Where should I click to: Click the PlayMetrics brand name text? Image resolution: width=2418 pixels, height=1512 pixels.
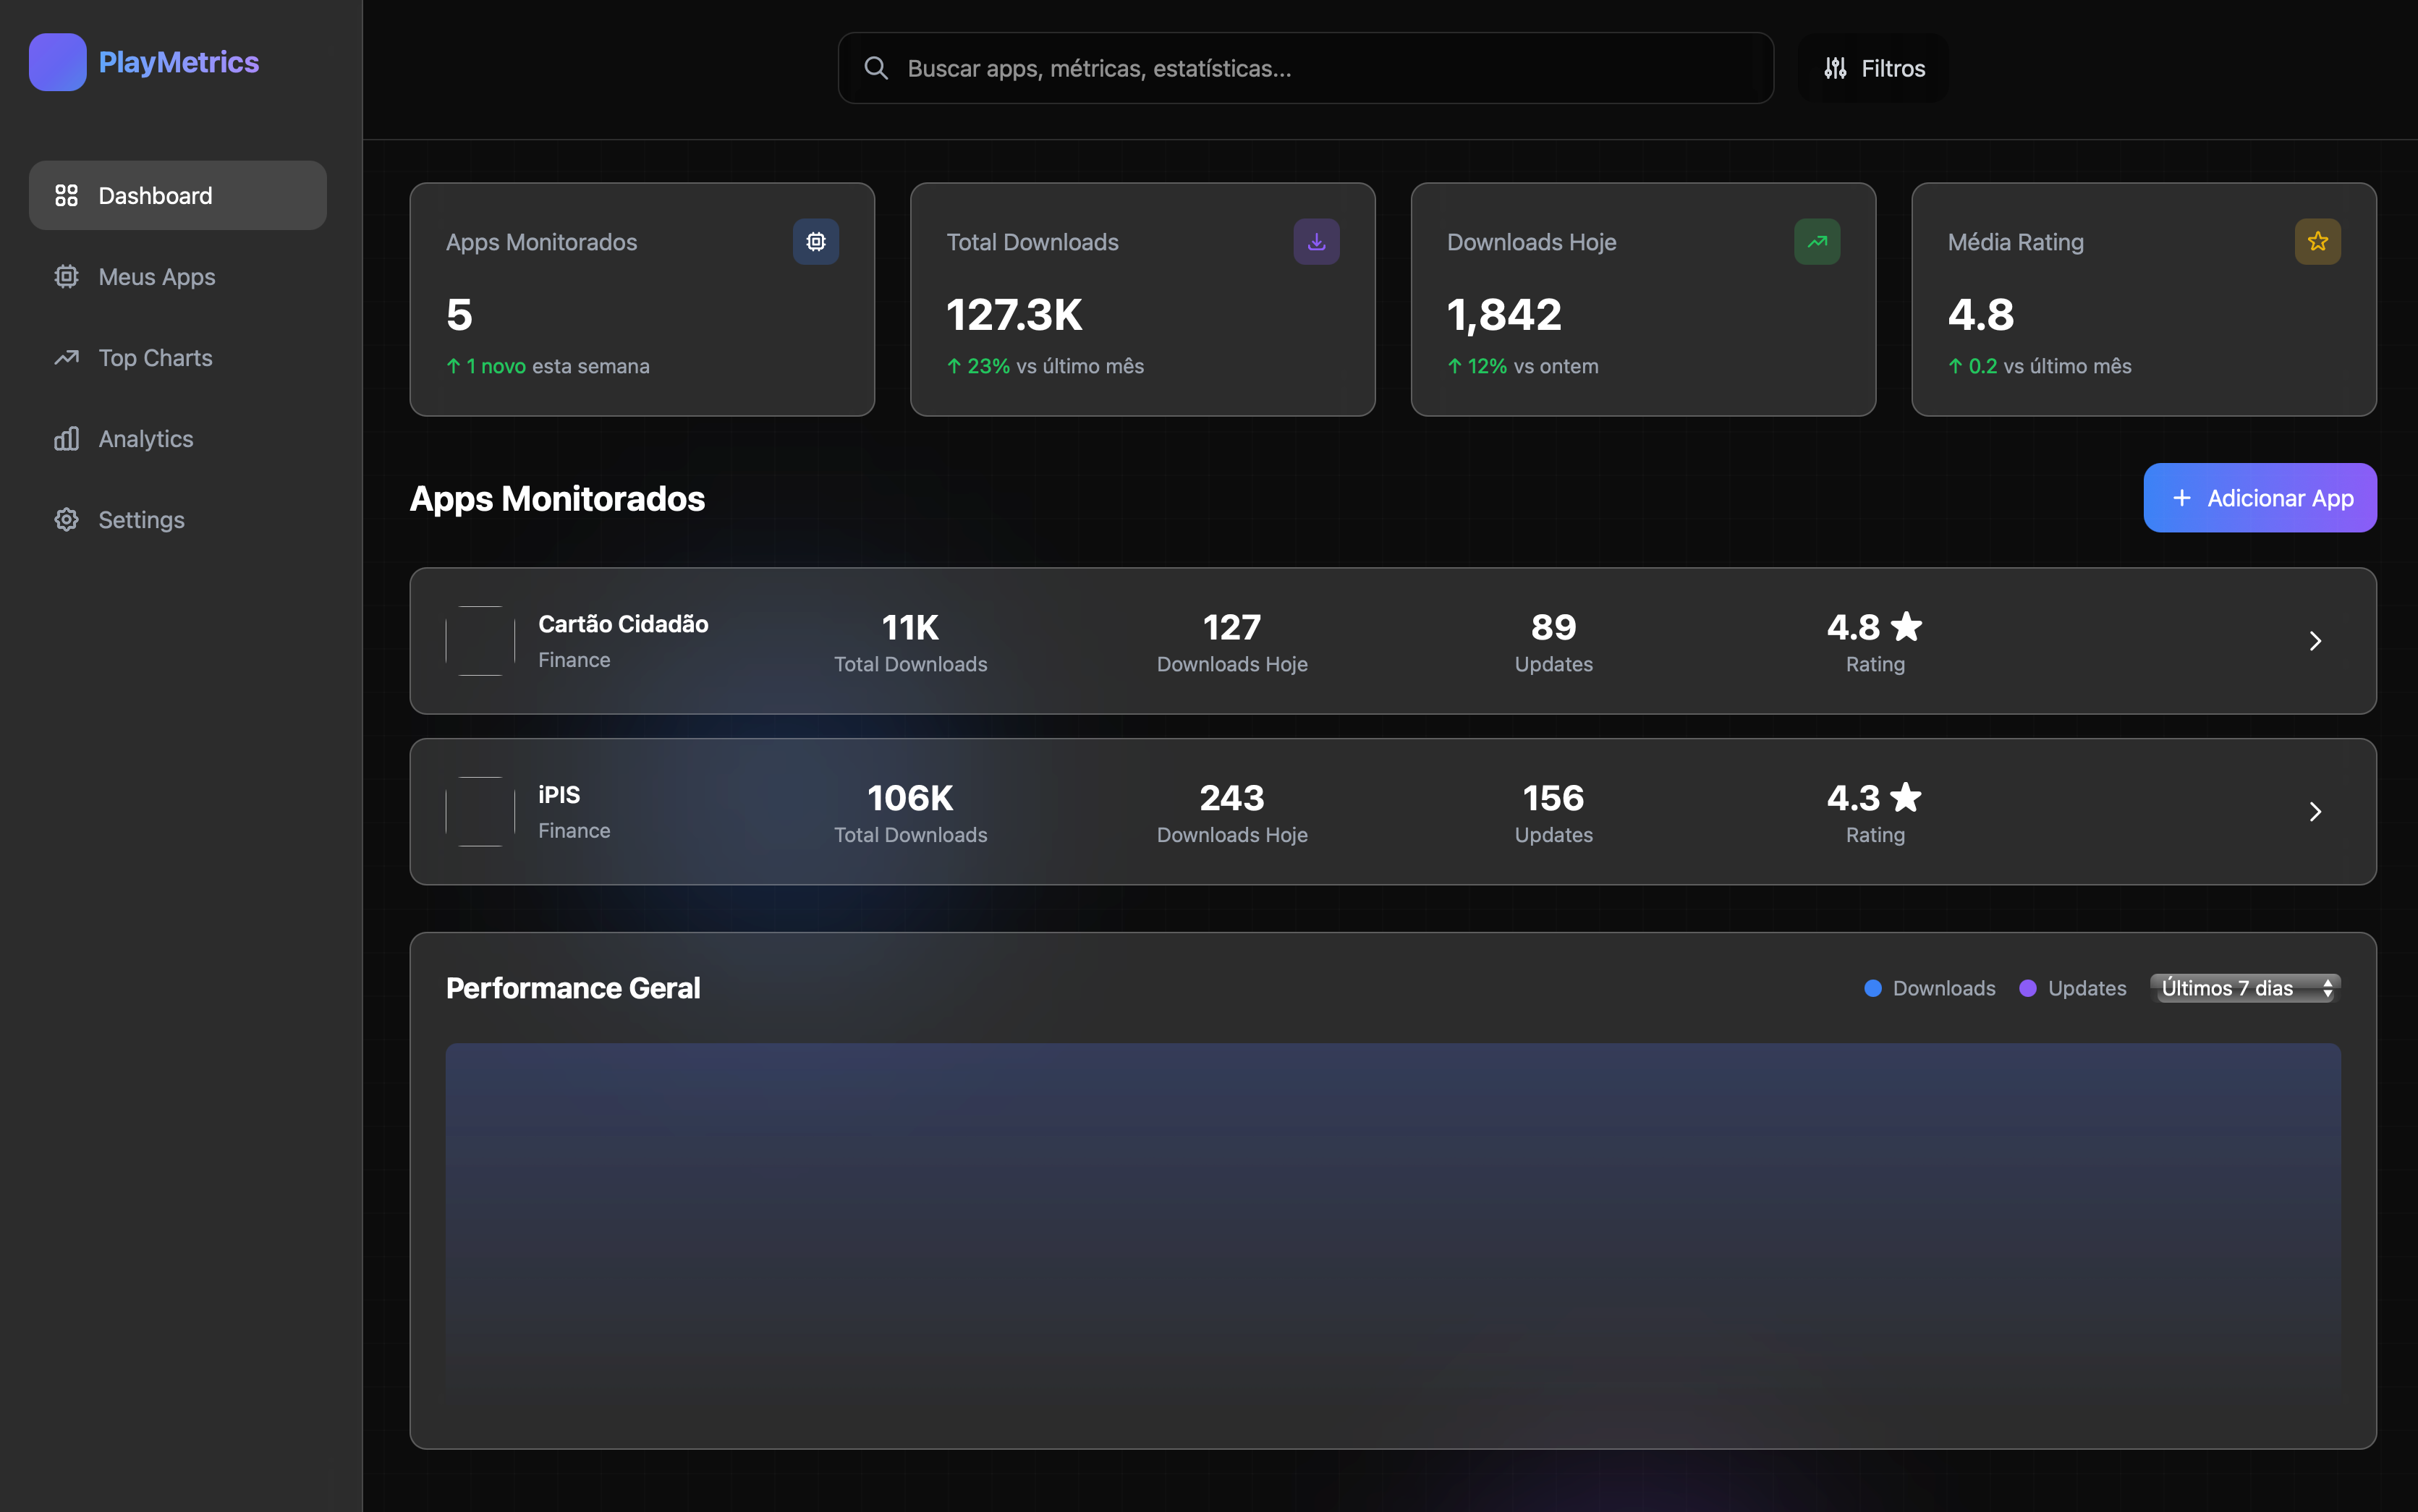(179, 62)
